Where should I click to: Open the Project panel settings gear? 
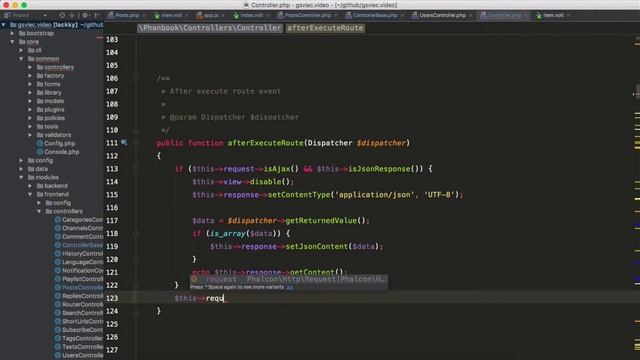coord(85,15)
